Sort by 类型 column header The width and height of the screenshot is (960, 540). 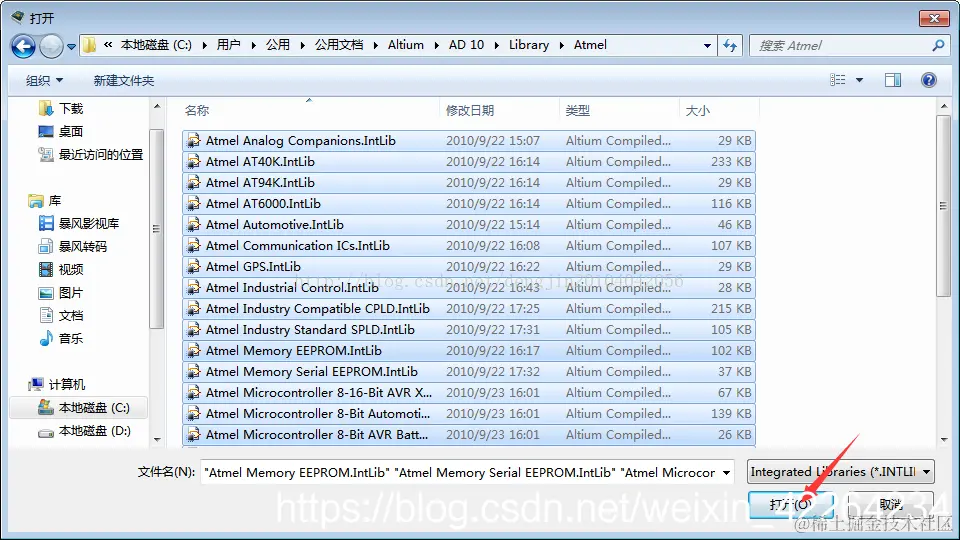tap(577, 110)
